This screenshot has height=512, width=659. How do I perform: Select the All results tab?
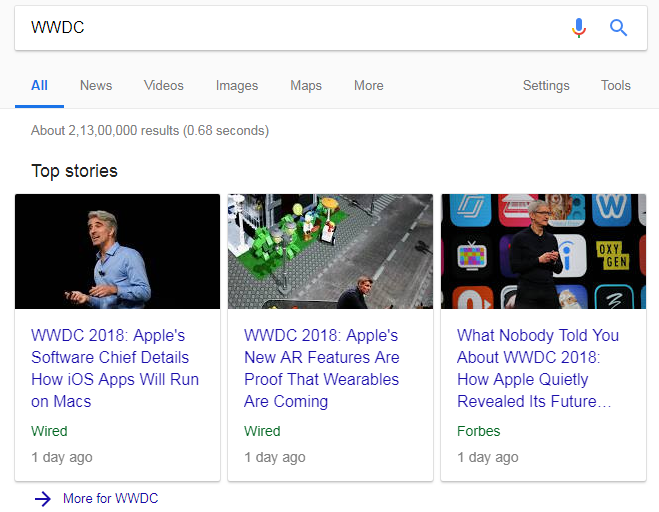point(39,85)
